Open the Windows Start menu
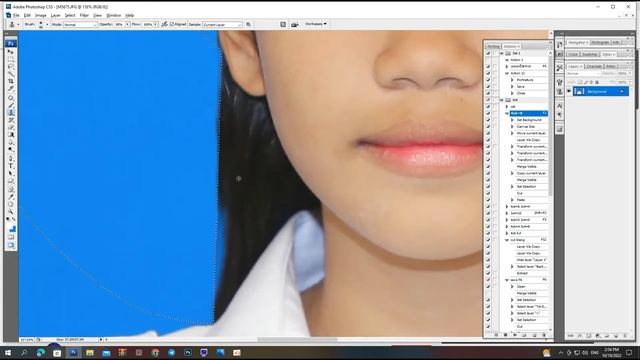640x360 pixels. 8,353
